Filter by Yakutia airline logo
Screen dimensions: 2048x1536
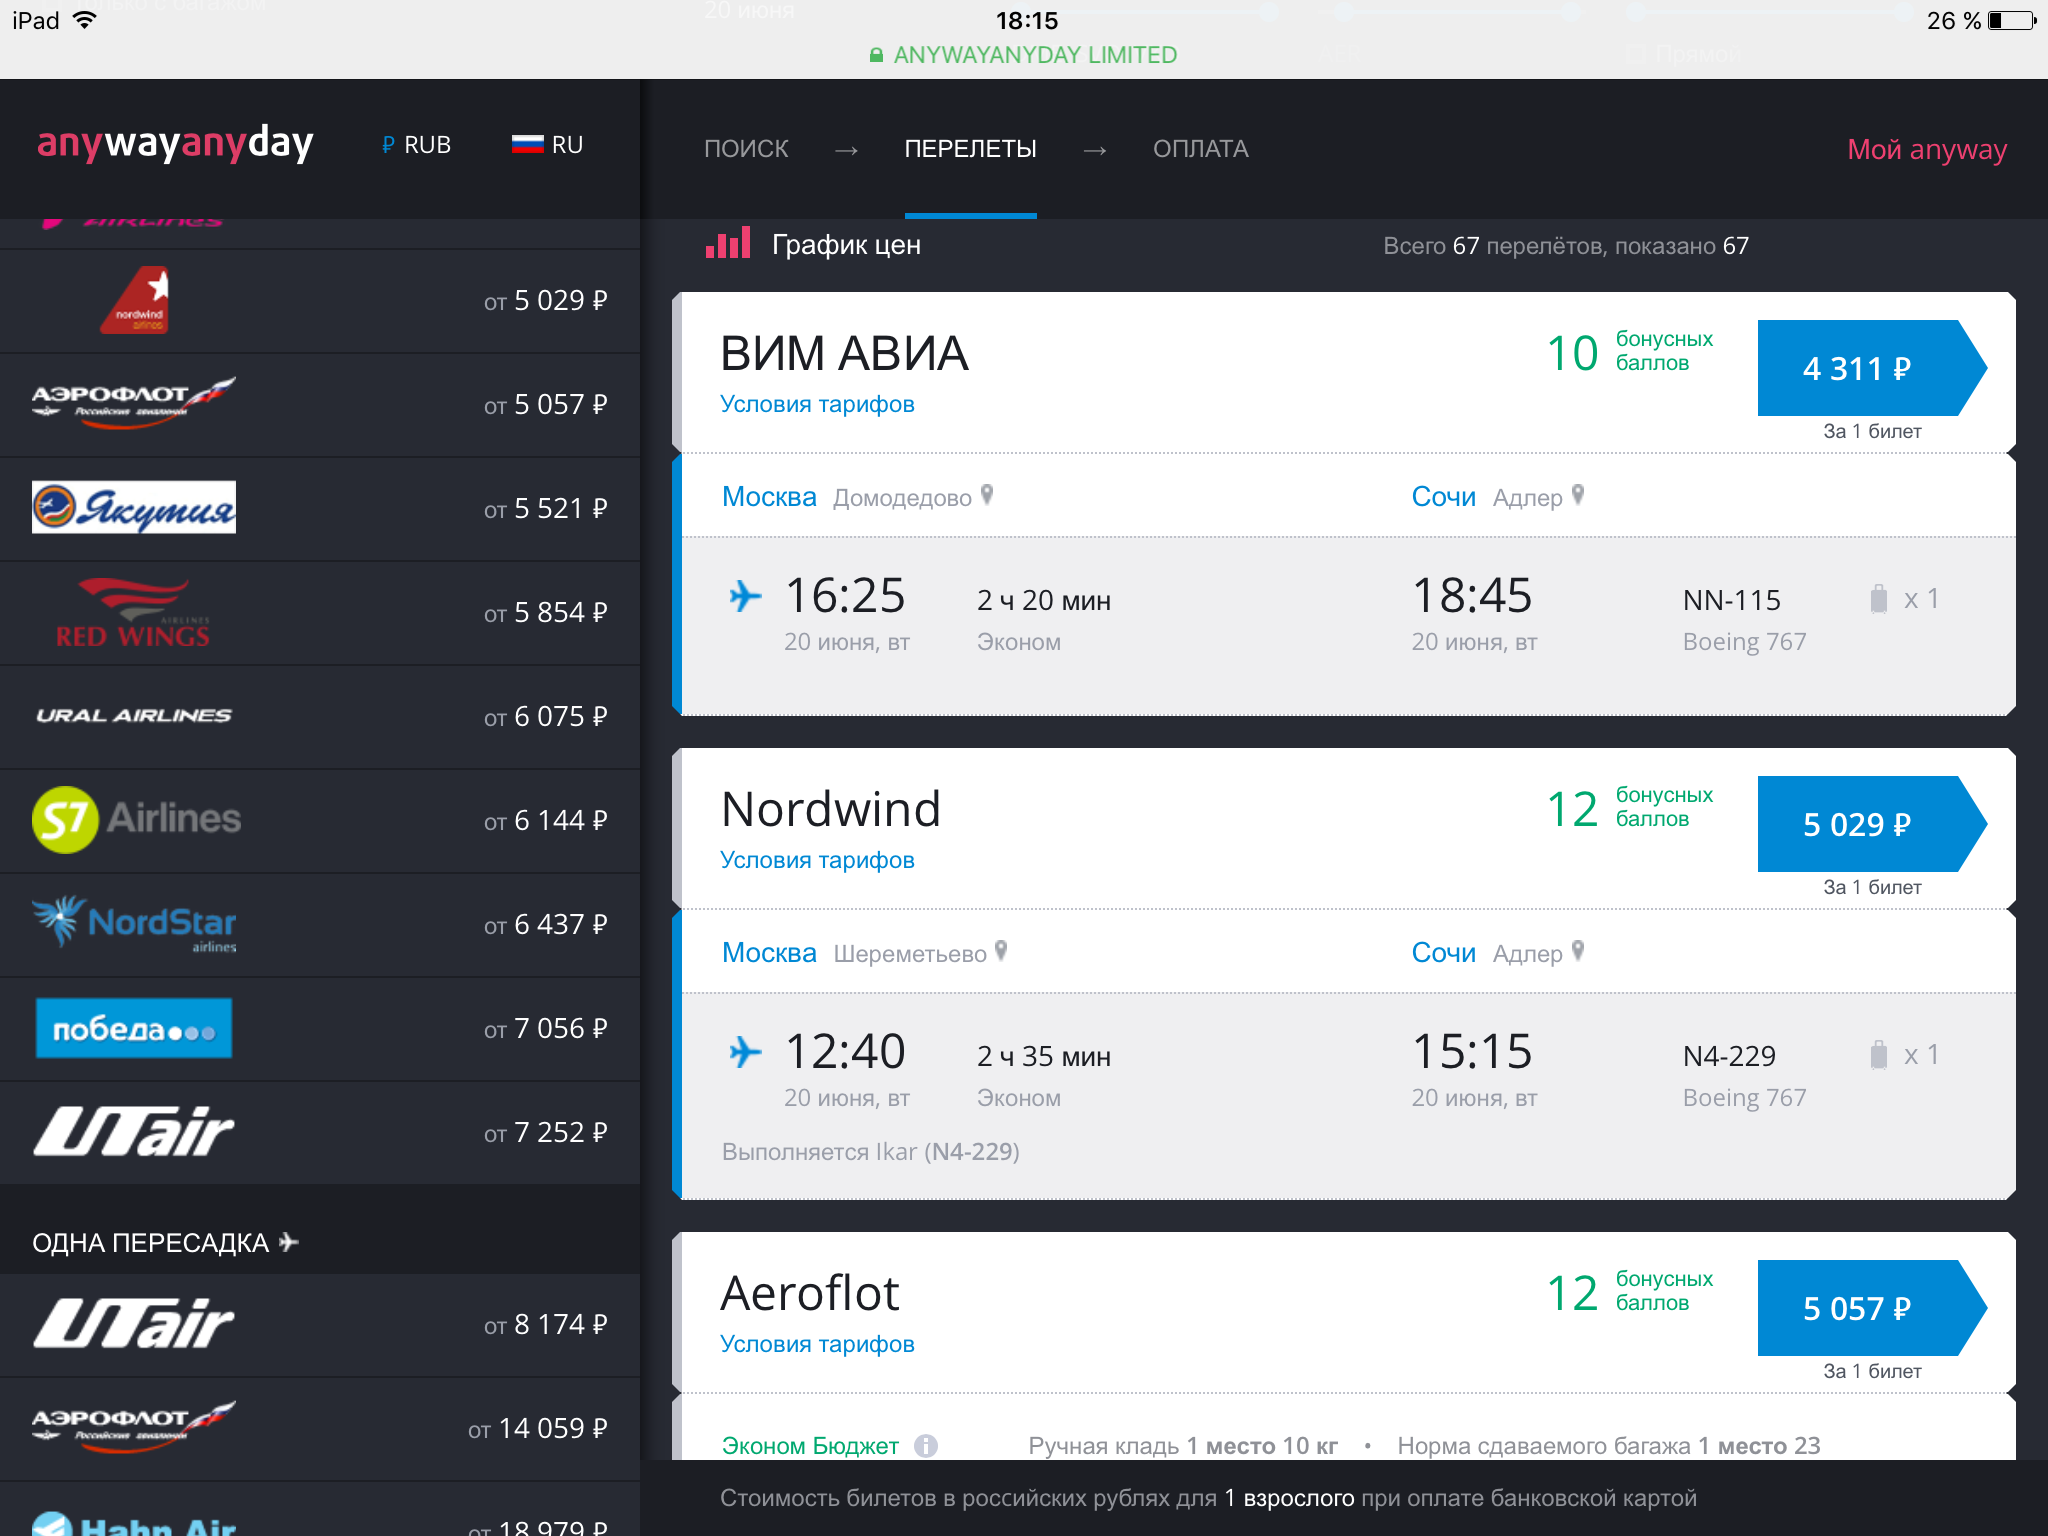[x=134, y=508]
